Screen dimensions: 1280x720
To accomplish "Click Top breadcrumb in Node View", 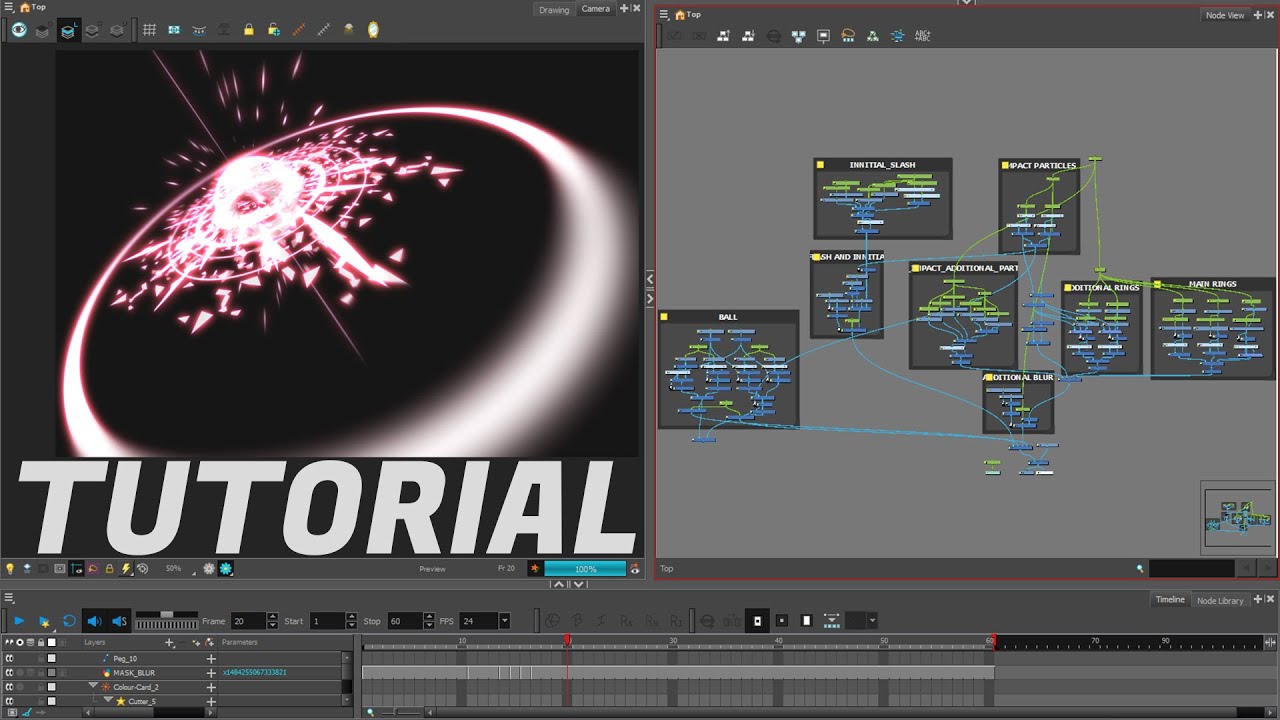I will (694, 14).
